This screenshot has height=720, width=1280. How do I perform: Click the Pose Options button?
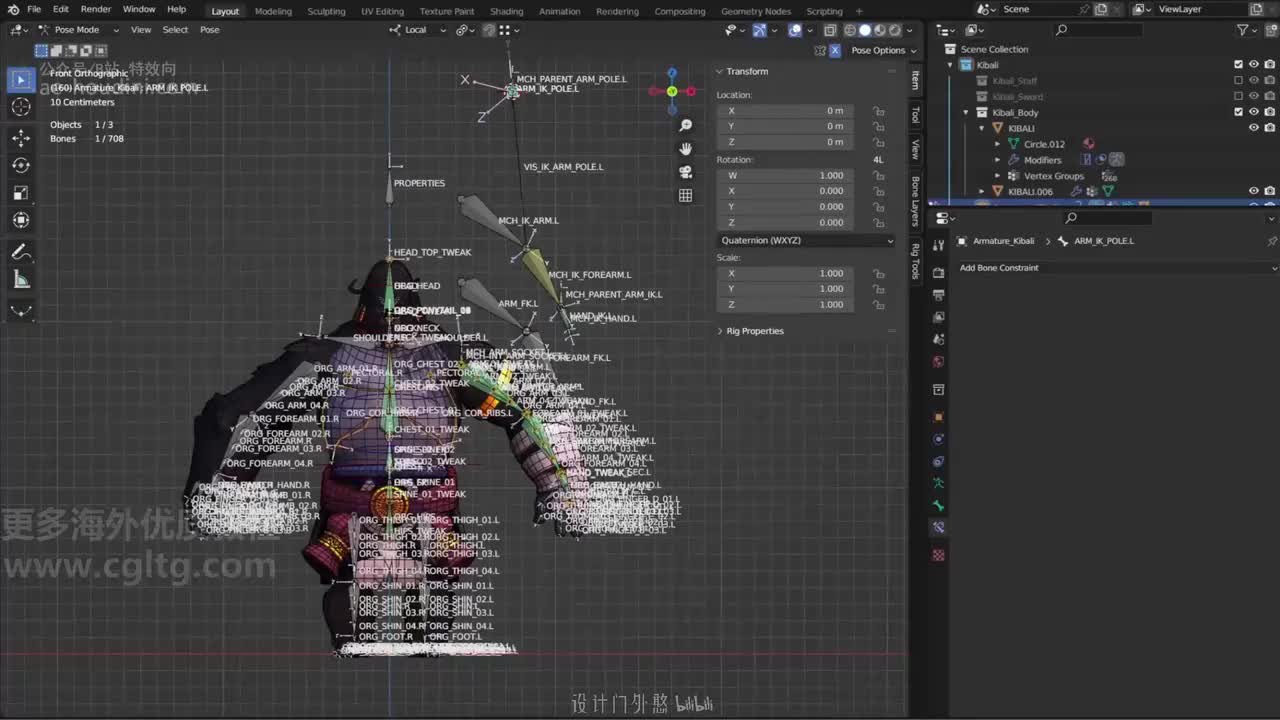click(877, 50)
